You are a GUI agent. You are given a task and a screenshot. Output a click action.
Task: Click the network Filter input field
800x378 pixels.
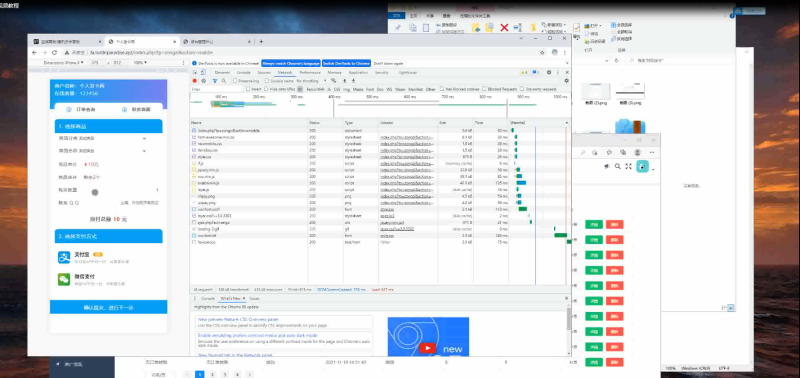[x=216, y=89]
